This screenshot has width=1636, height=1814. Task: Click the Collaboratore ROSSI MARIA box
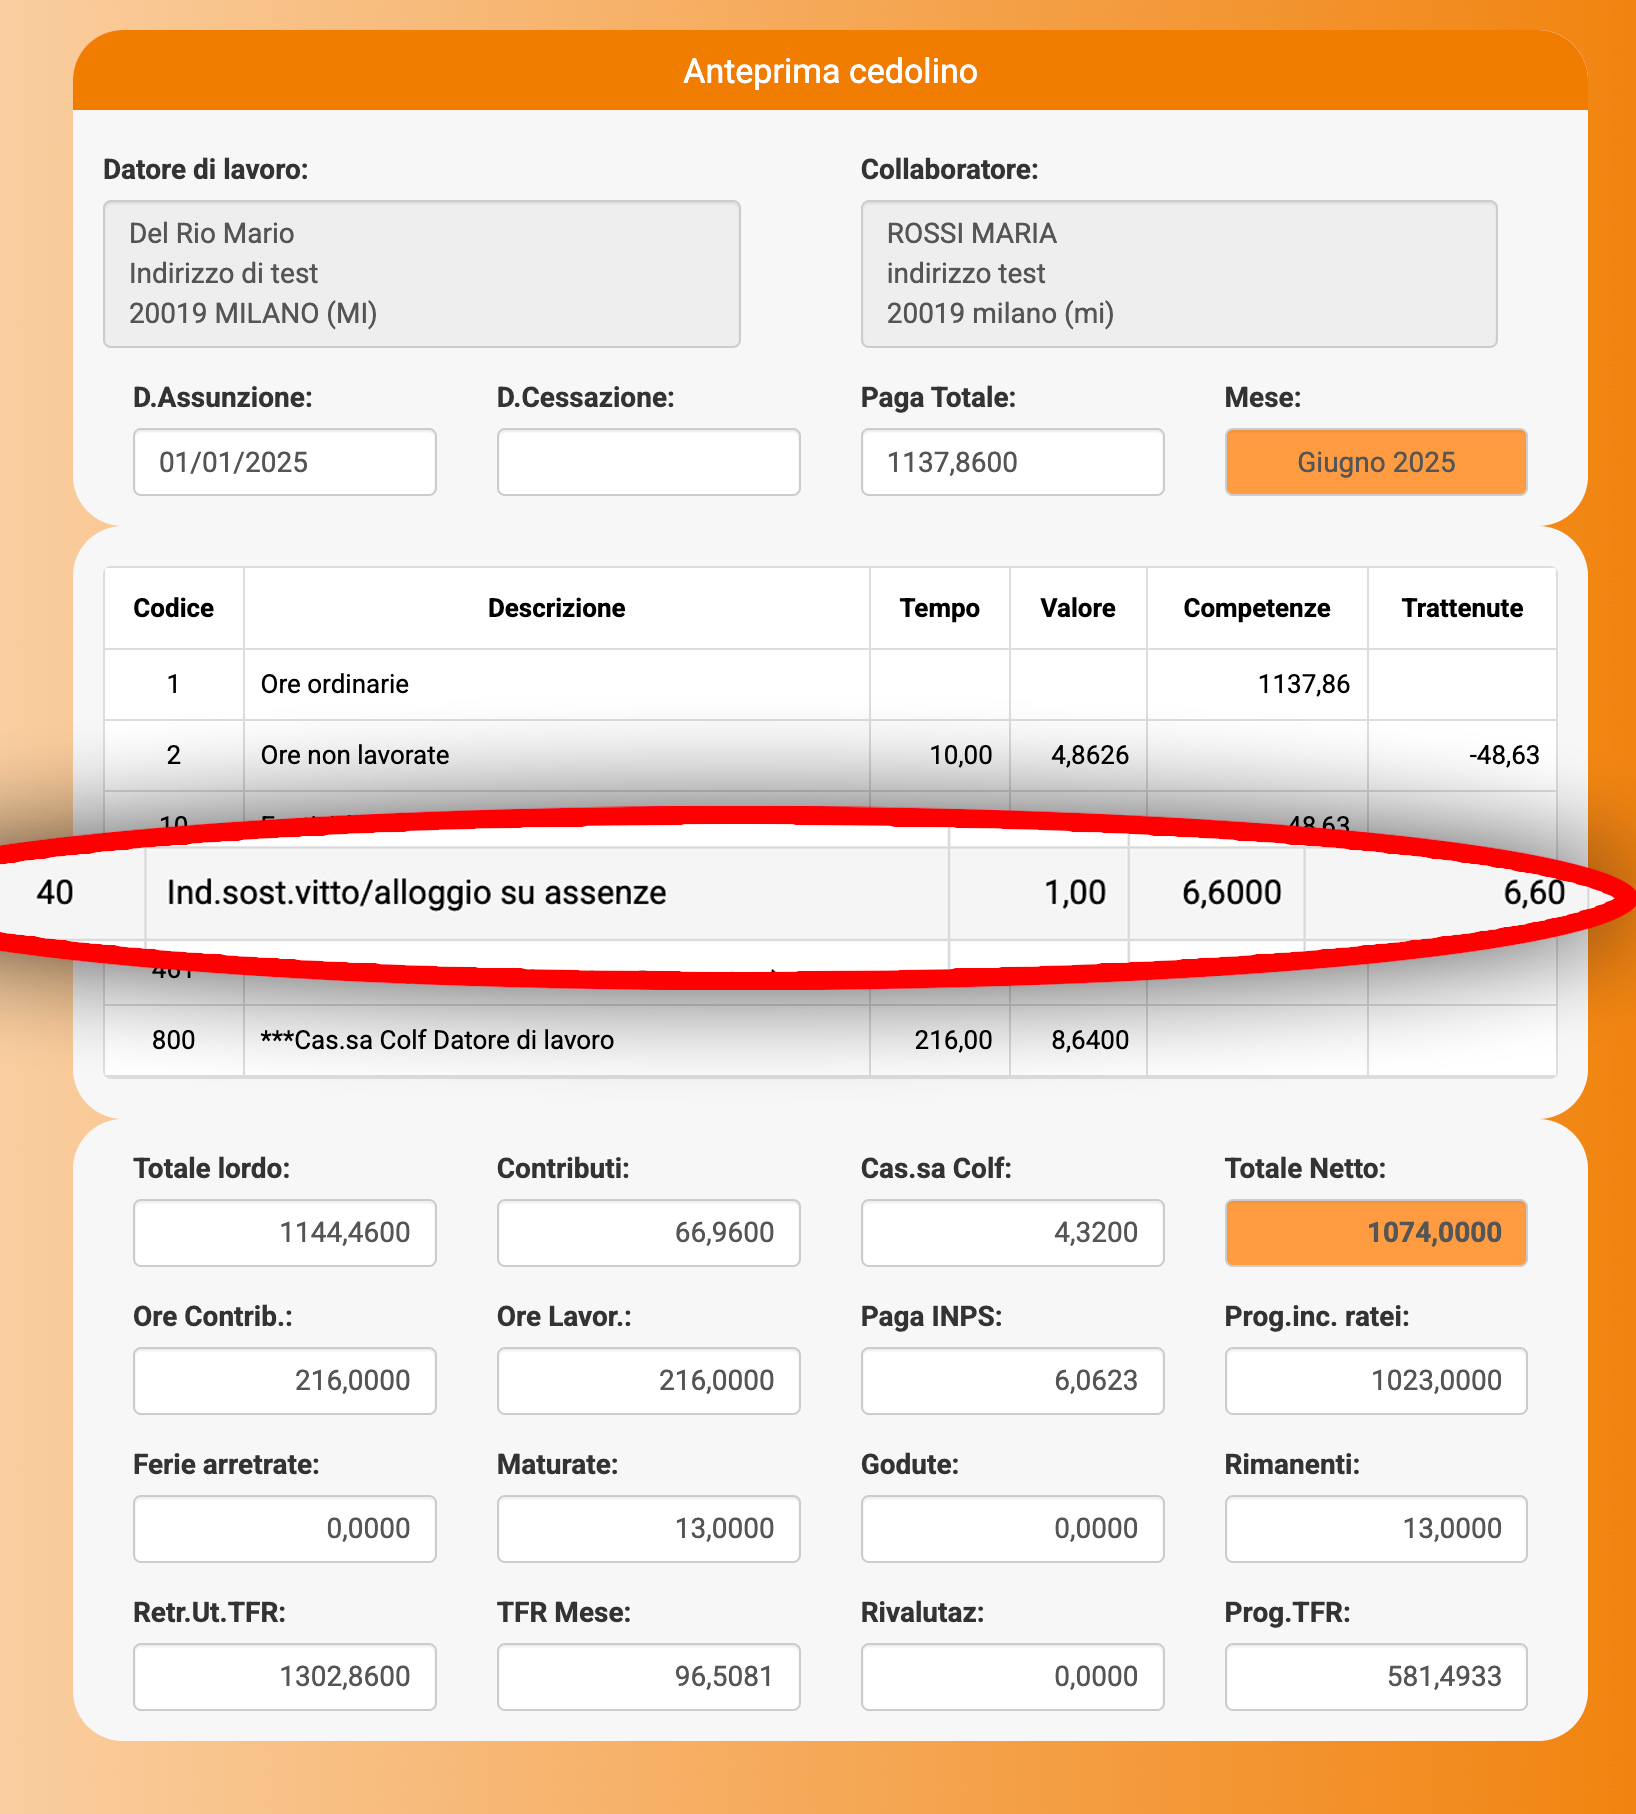1178,274
